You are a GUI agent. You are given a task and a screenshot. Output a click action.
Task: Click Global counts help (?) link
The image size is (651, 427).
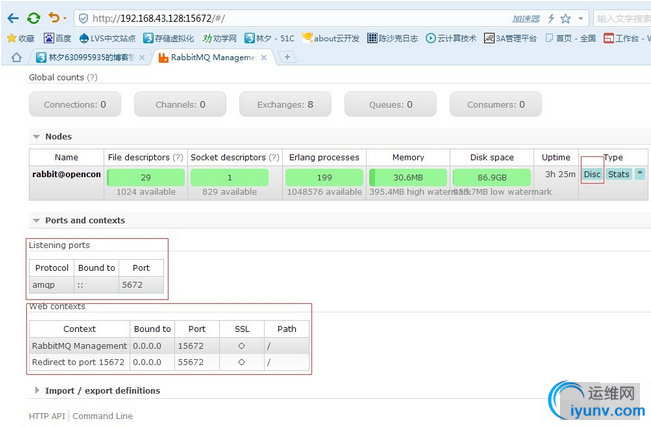click(92, 77)
